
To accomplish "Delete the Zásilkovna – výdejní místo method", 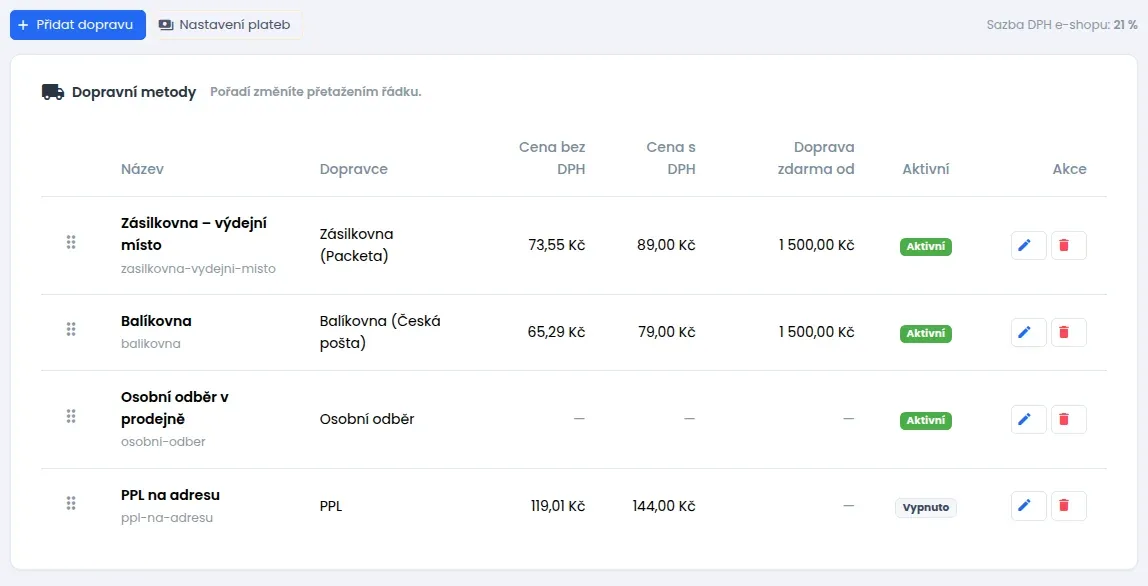I will pyautogui.click(x=1068, y=245).
